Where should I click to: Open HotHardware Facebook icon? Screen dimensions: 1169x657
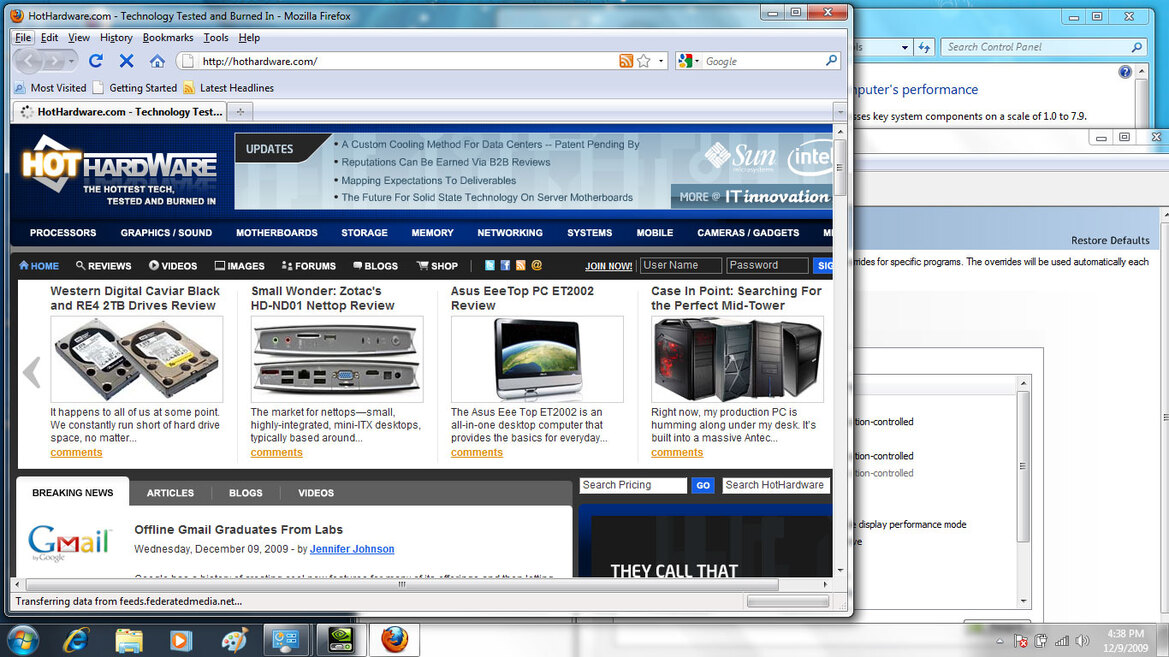tap(505, 265)
